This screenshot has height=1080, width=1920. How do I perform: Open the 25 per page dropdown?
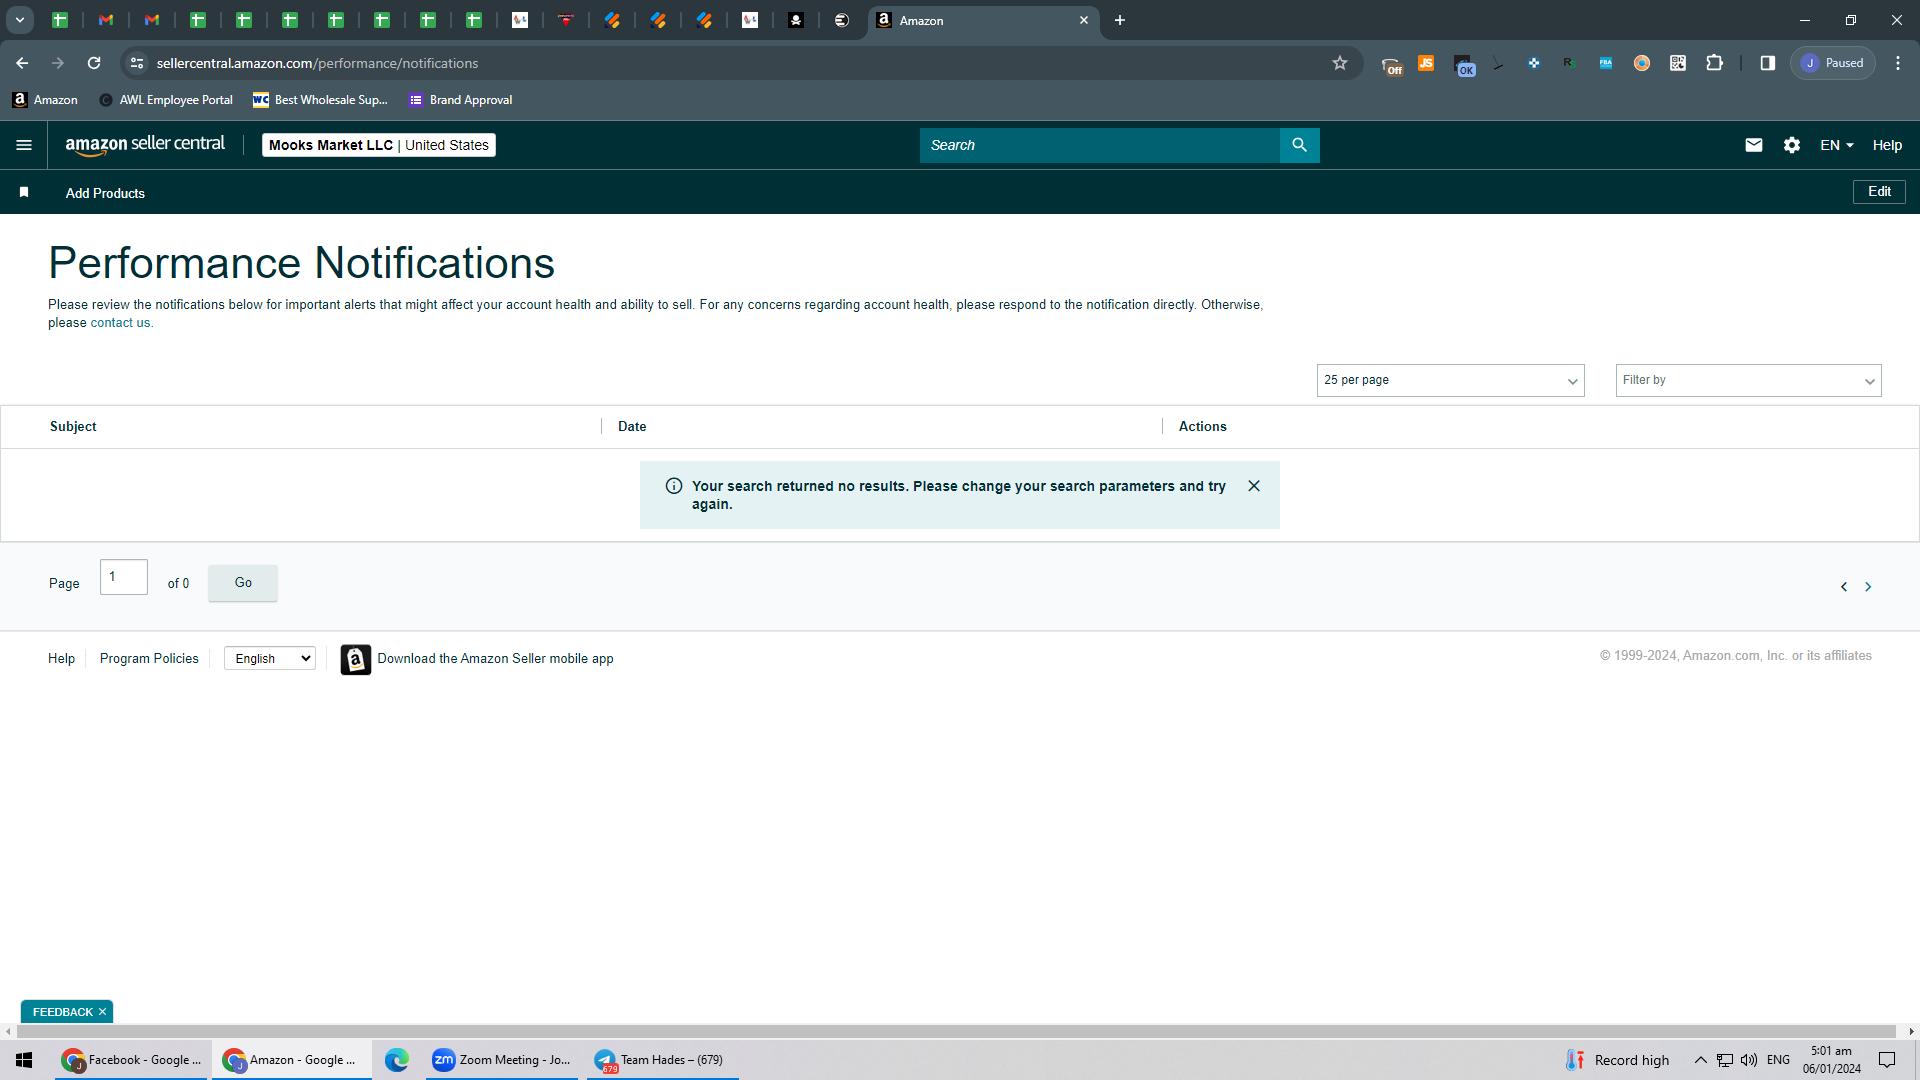pyautogui.click(x=1450, y=380)
